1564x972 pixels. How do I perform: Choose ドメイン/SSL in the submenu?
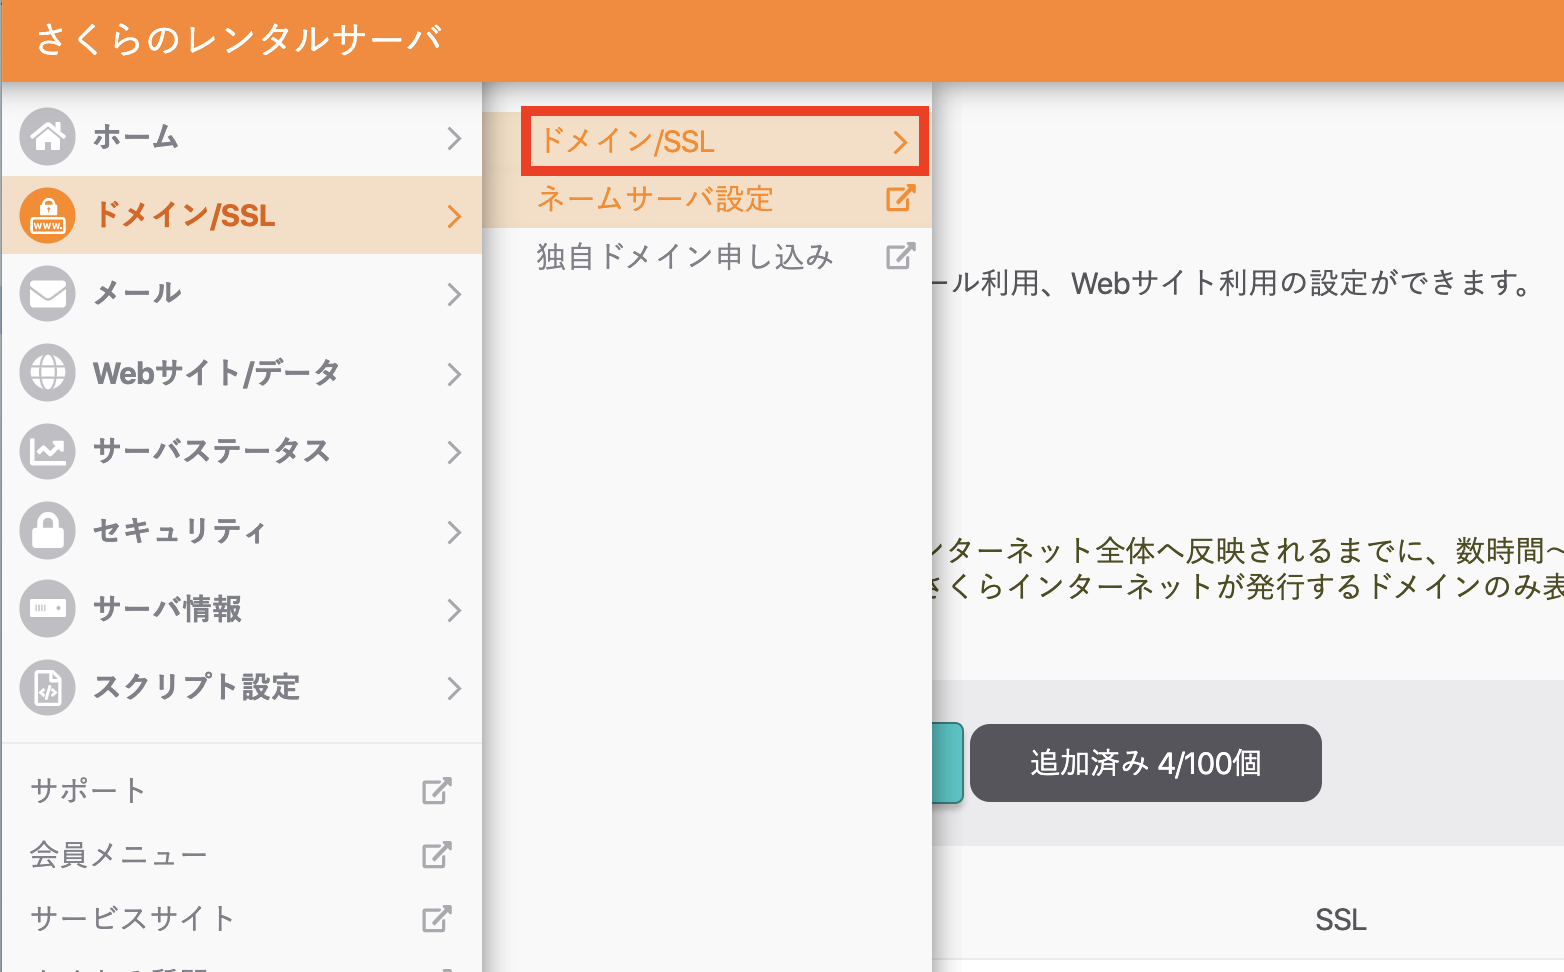point(725,141)
